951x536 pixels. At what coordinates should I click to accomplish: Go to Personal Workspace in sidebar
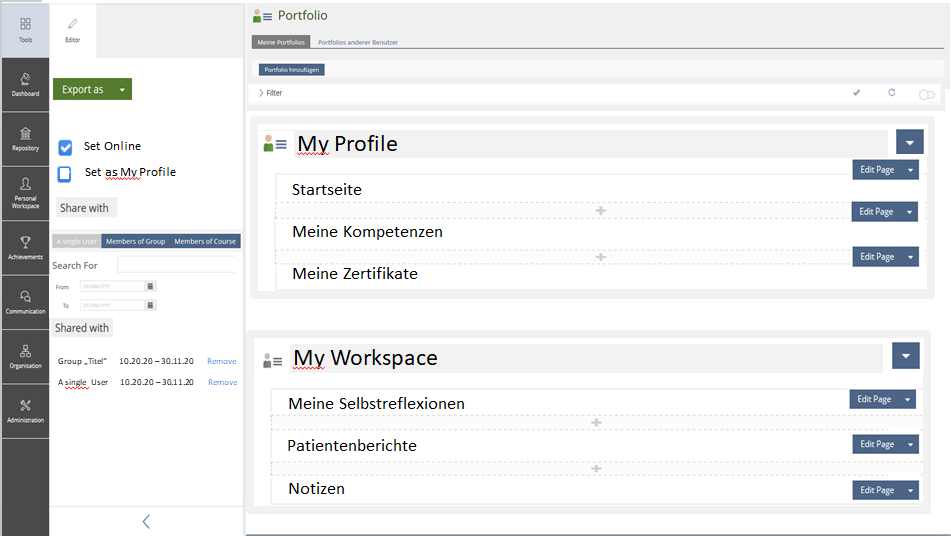tap(25, 193)
